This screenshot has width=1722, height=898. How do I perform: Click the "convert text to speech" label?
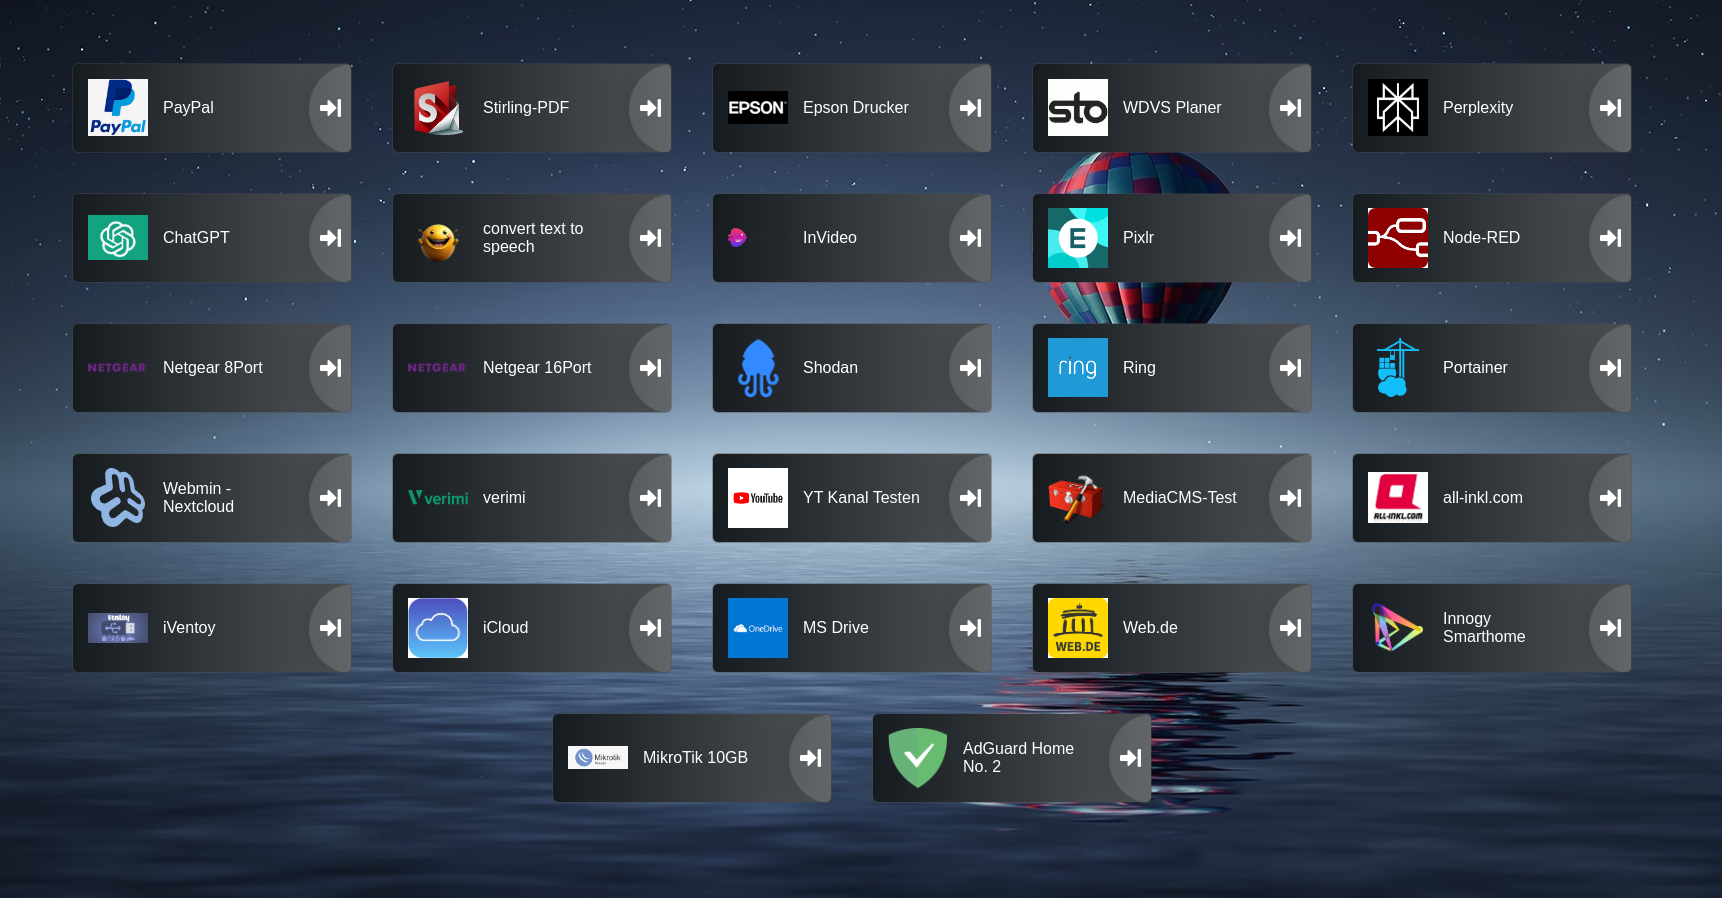click(x=533, y=238)
